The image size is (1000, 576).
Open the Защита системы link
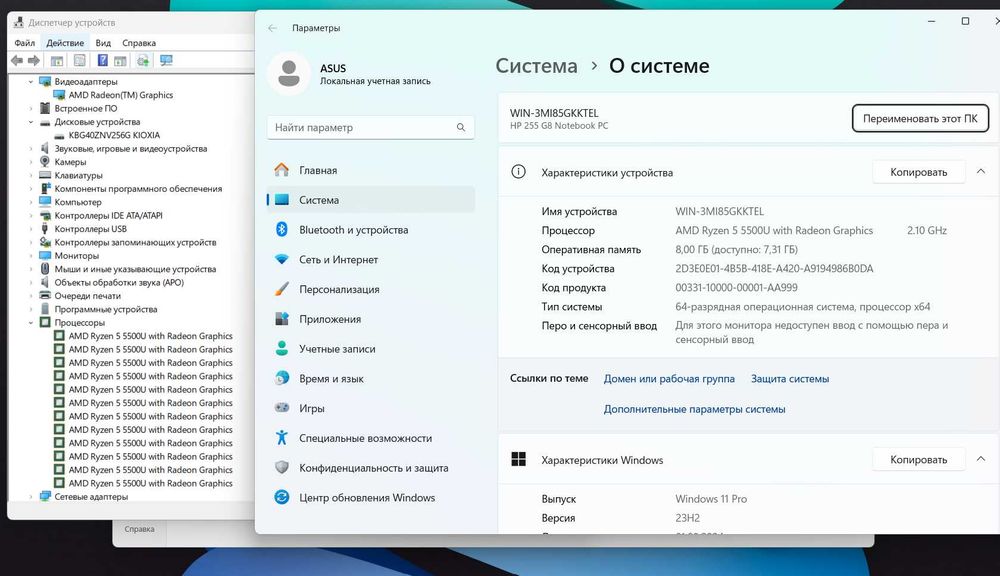[790, 379]
